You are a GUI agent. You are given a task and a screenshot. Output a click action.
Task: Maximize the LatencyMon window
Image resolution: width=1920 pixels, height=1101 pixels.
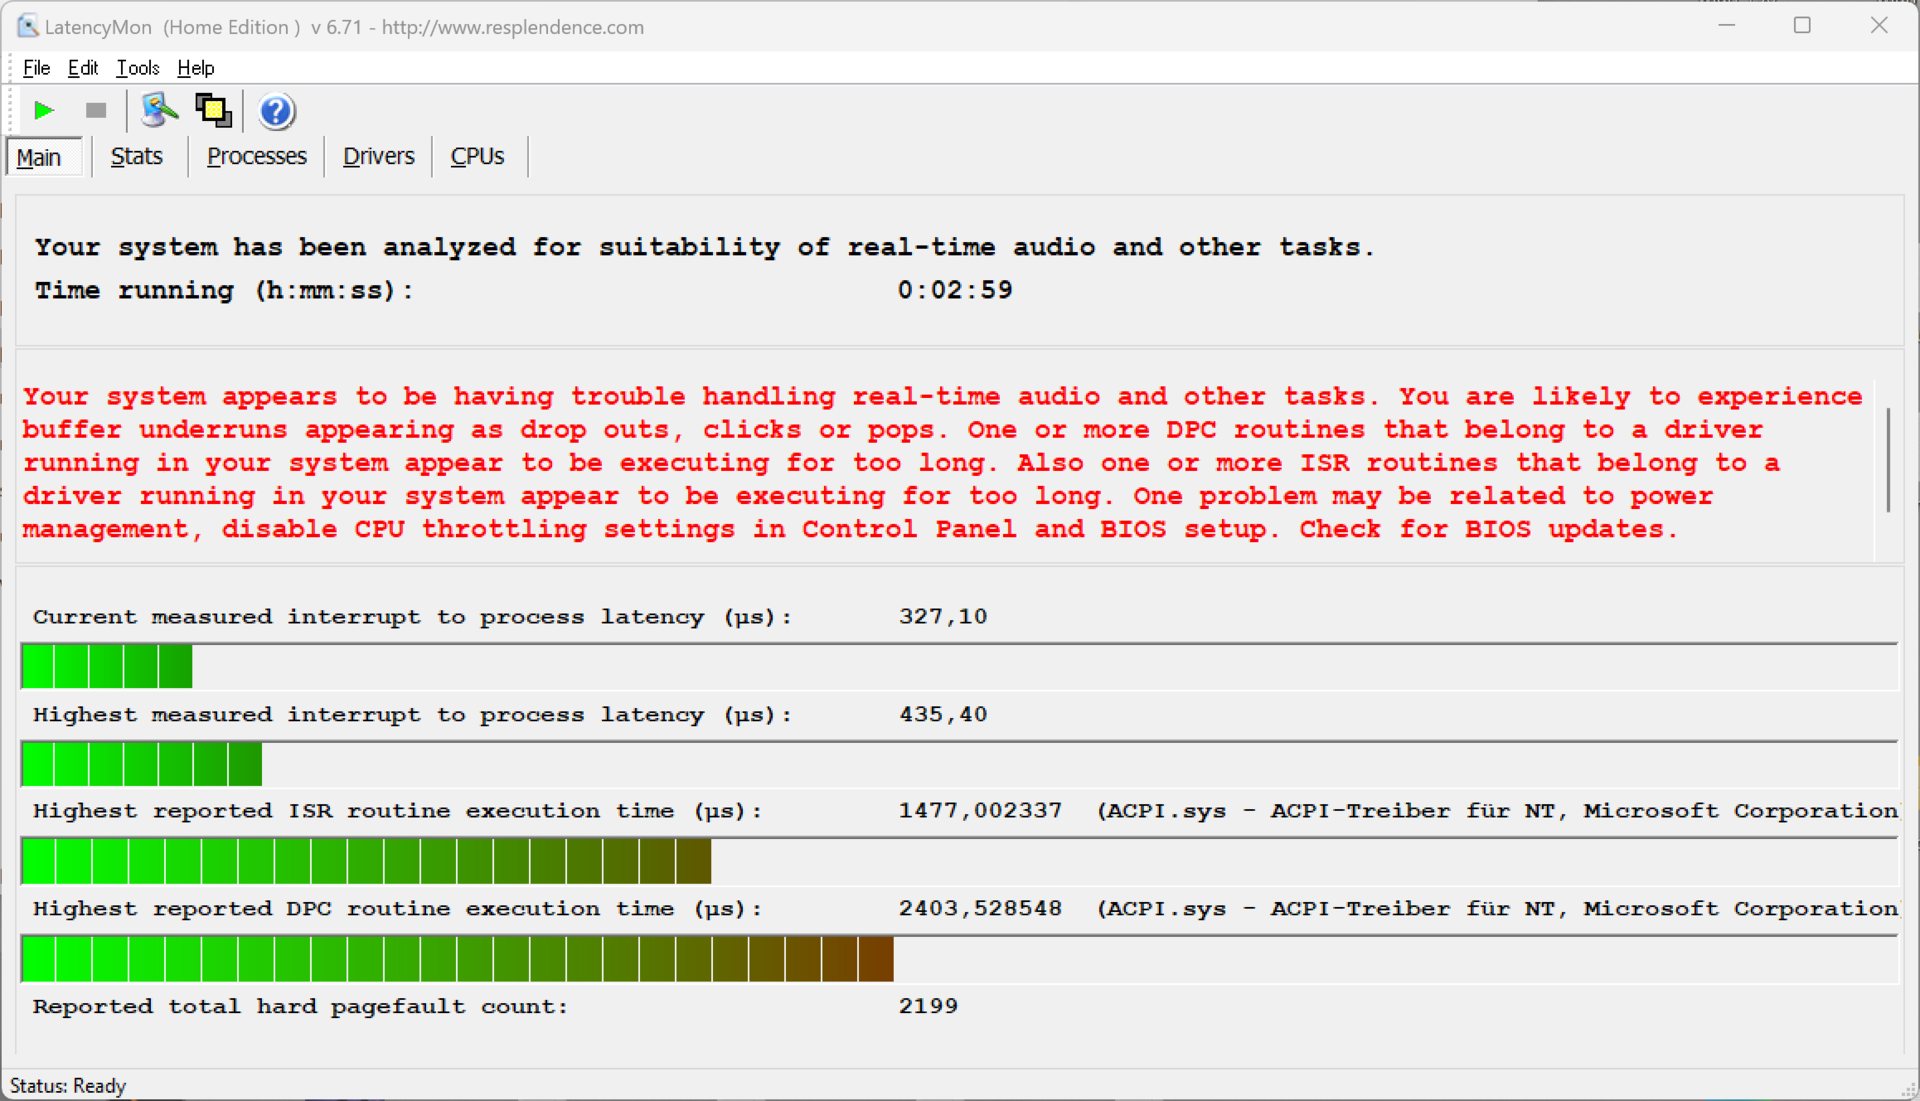click(1802, 26)
